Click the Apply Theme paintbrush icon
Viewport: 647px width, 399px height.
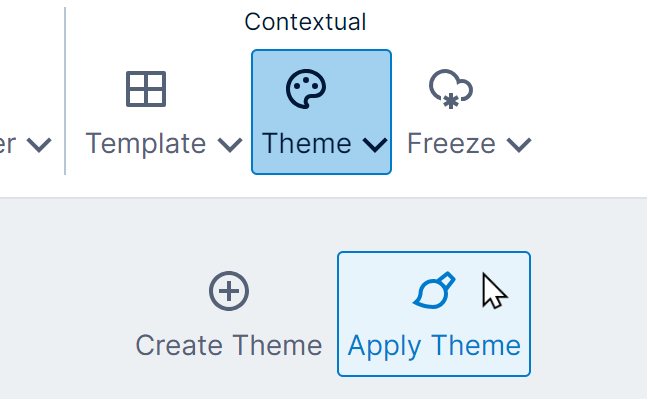[x=434, y=290]
